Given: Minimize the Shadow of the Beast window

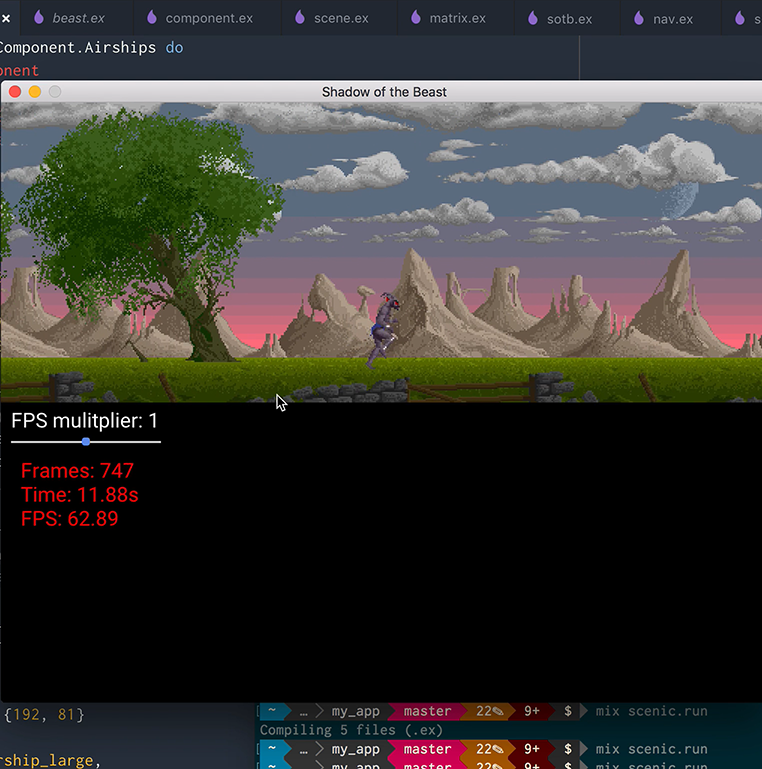Looking at the screenshot, I should (35, 92).
